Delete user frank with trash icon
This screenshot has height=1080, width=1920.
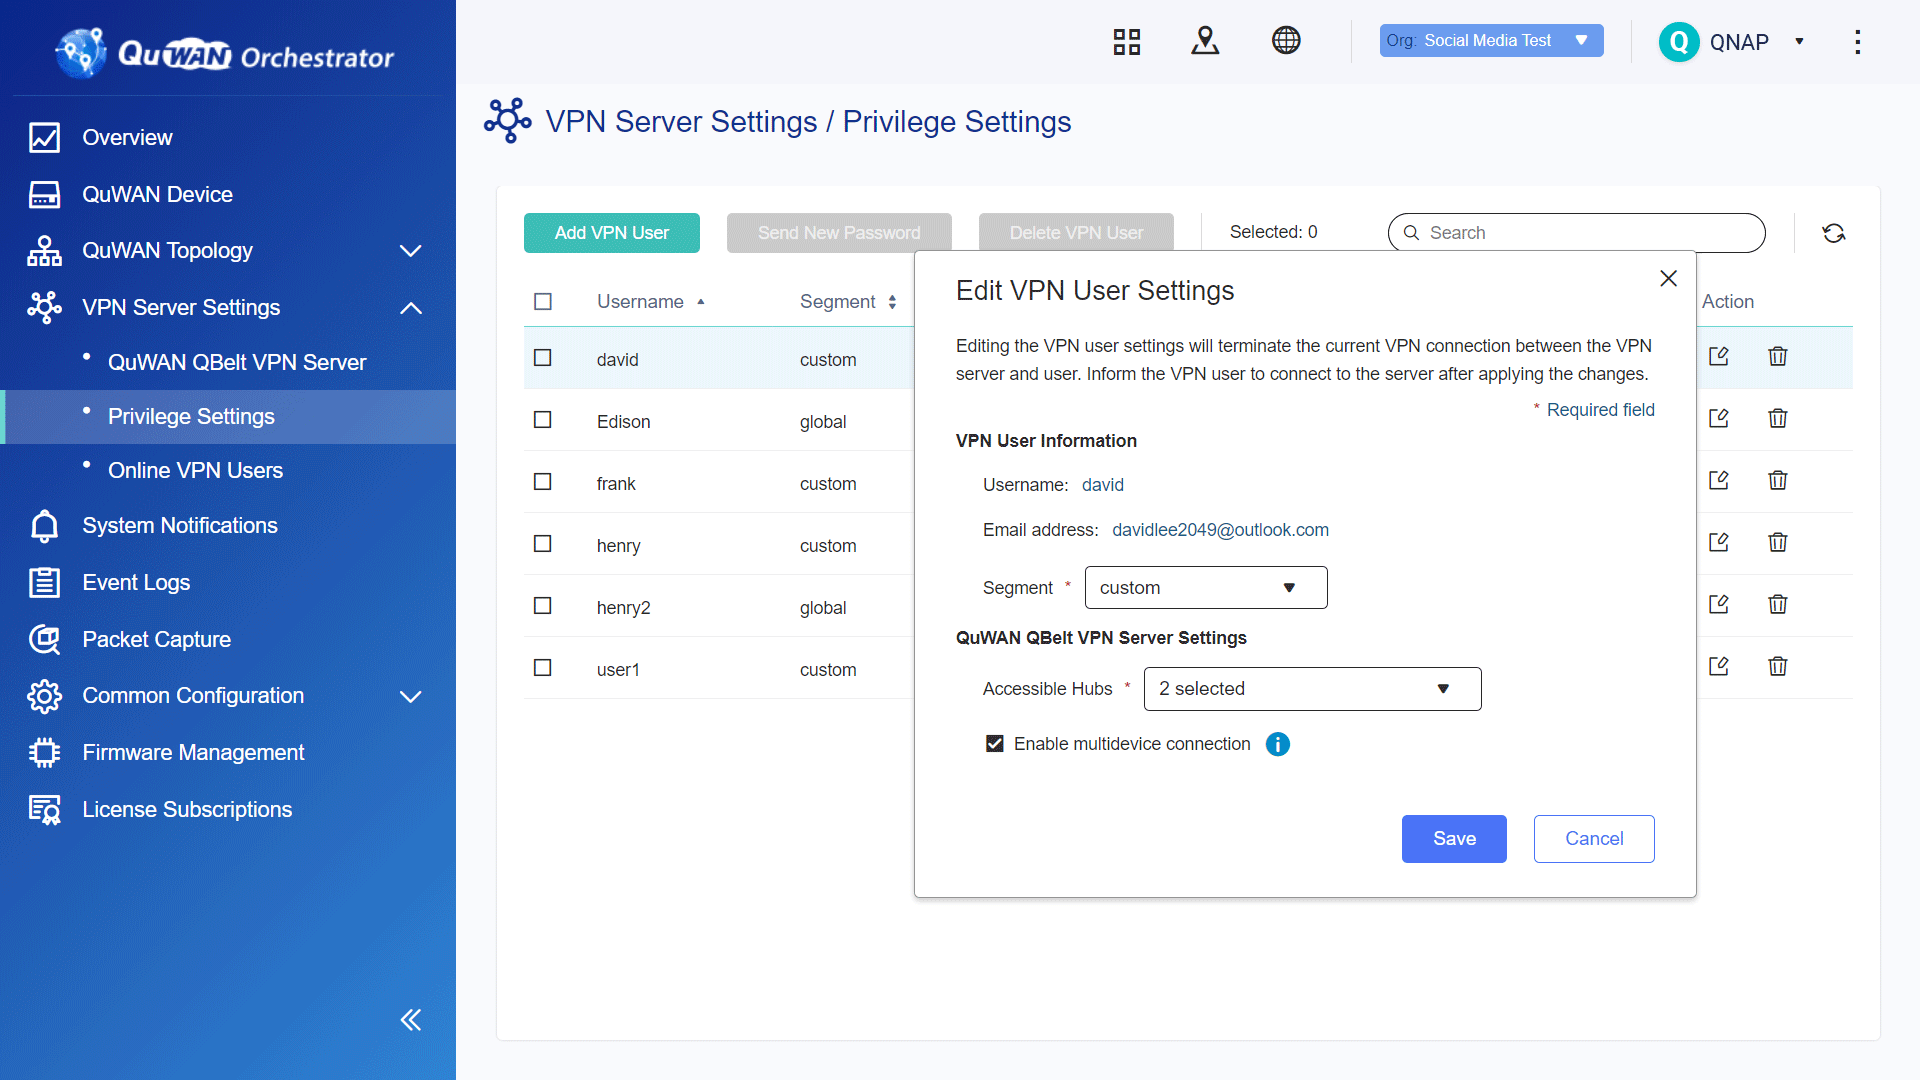1778,480
